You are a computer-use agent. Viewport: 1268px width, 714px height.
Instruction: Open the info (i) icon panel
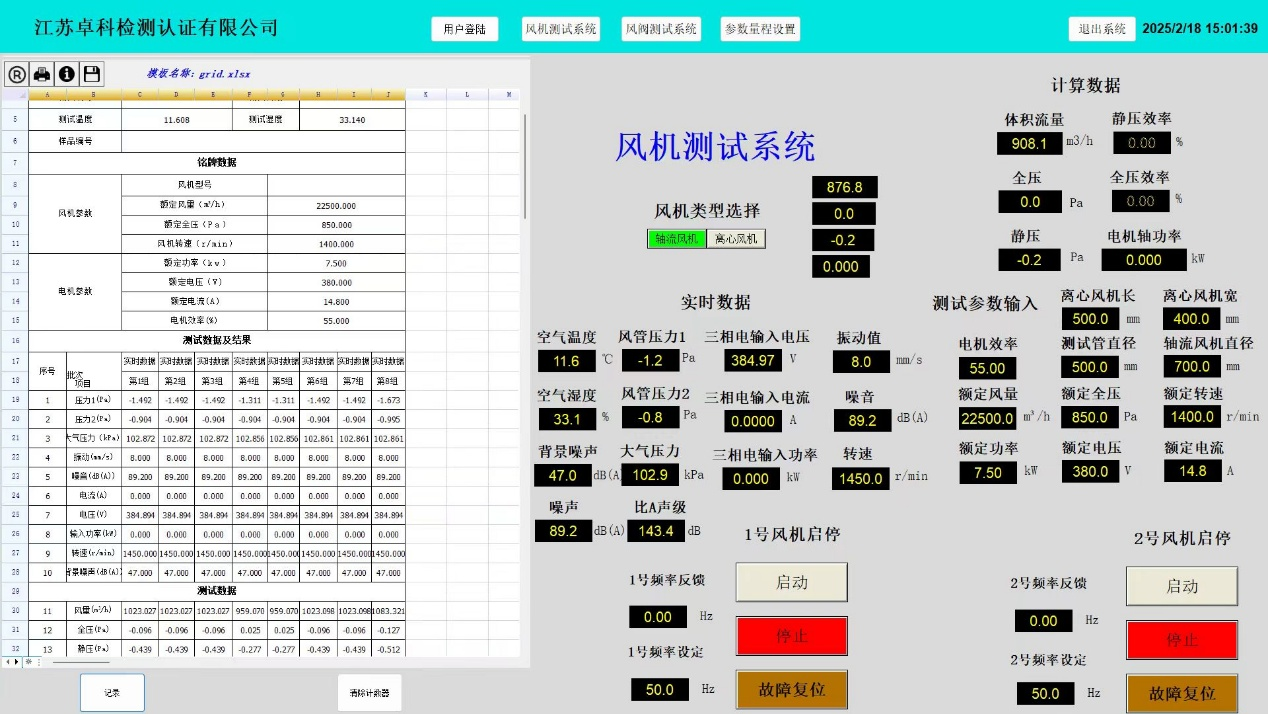tap(66, 73)
